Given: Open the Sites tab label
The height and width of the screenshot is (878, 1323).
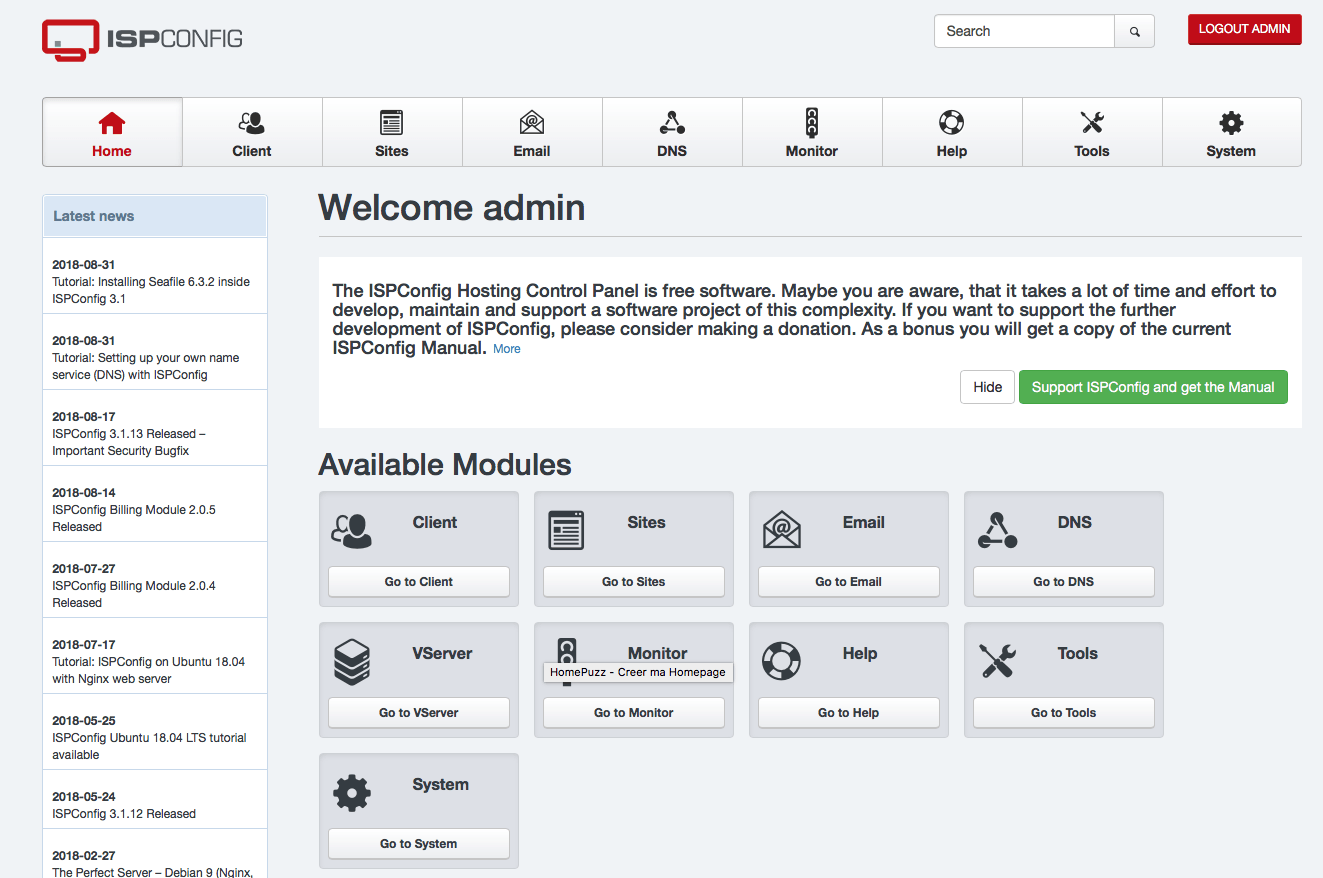Looking at the screenshot, I should pyautogui.click(x=392, y=151).
